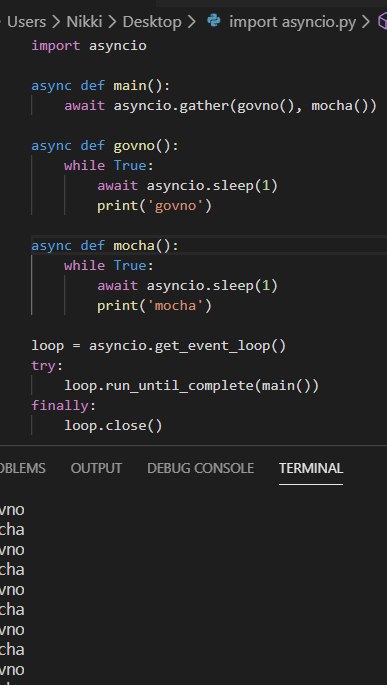Open the 'import asyncio.py' breadcrumb item
This screenshot has width=387, height=685.
(292, 22)
